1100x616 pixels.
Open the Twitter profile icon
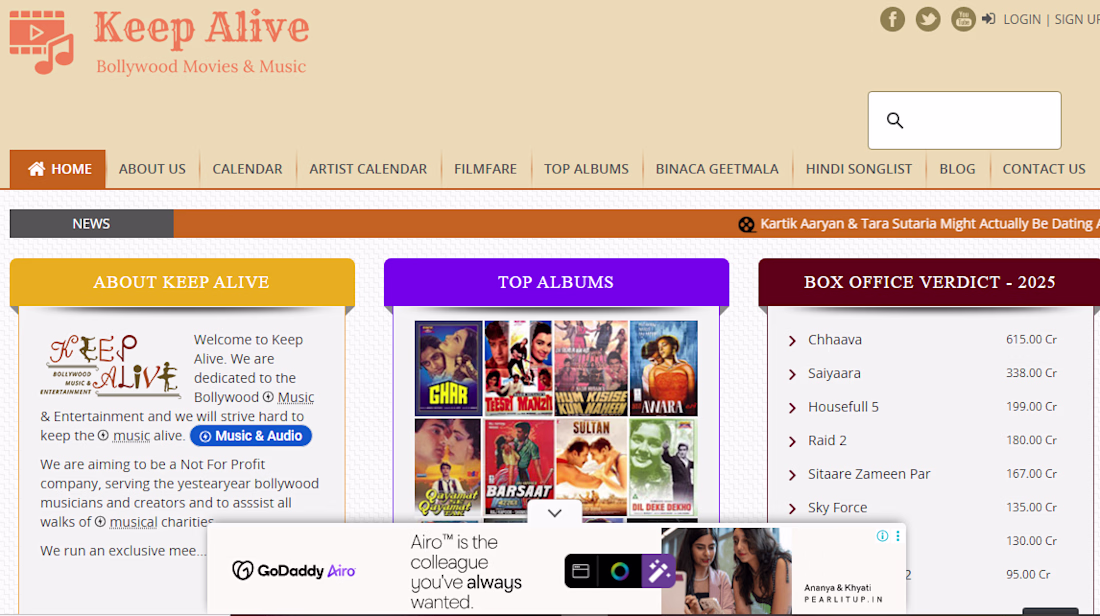pos(927,19)
